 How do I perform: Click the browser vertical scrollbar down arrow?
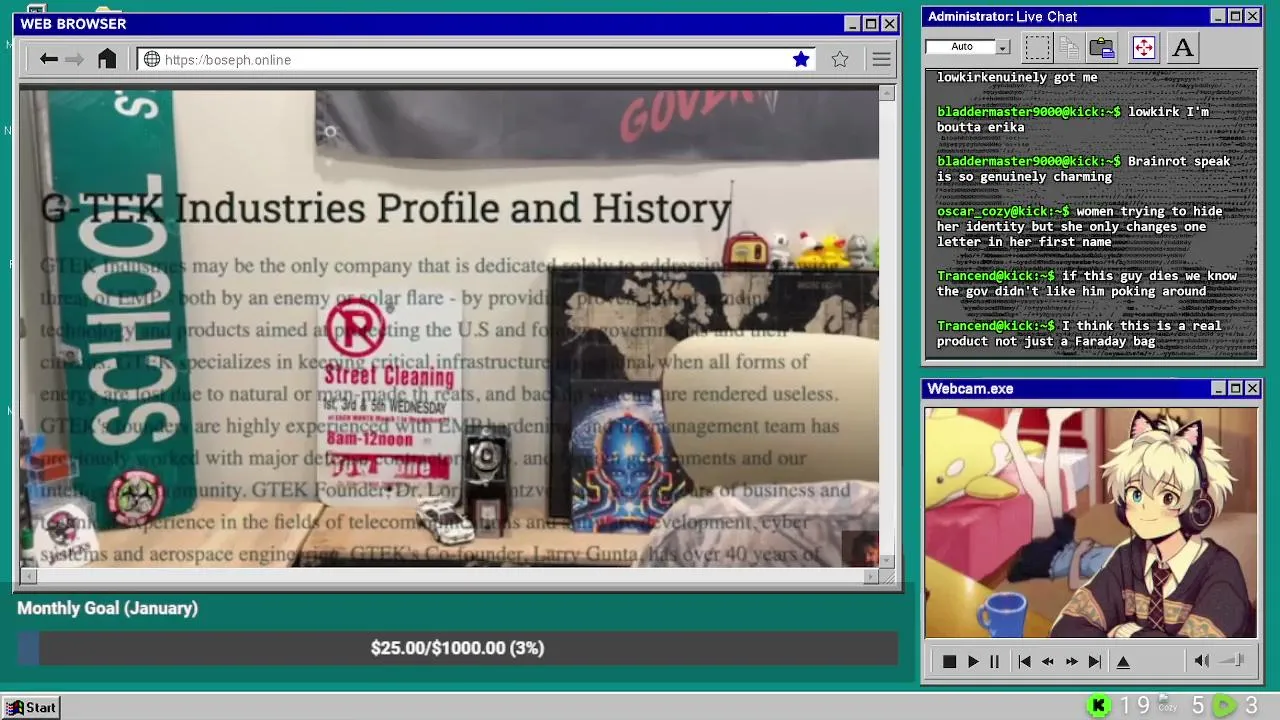coord(887,561)
